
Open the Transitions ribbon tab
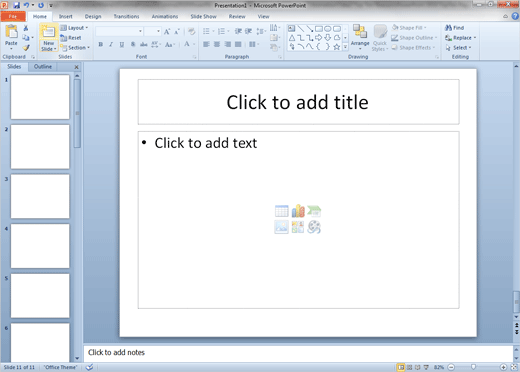126,16
